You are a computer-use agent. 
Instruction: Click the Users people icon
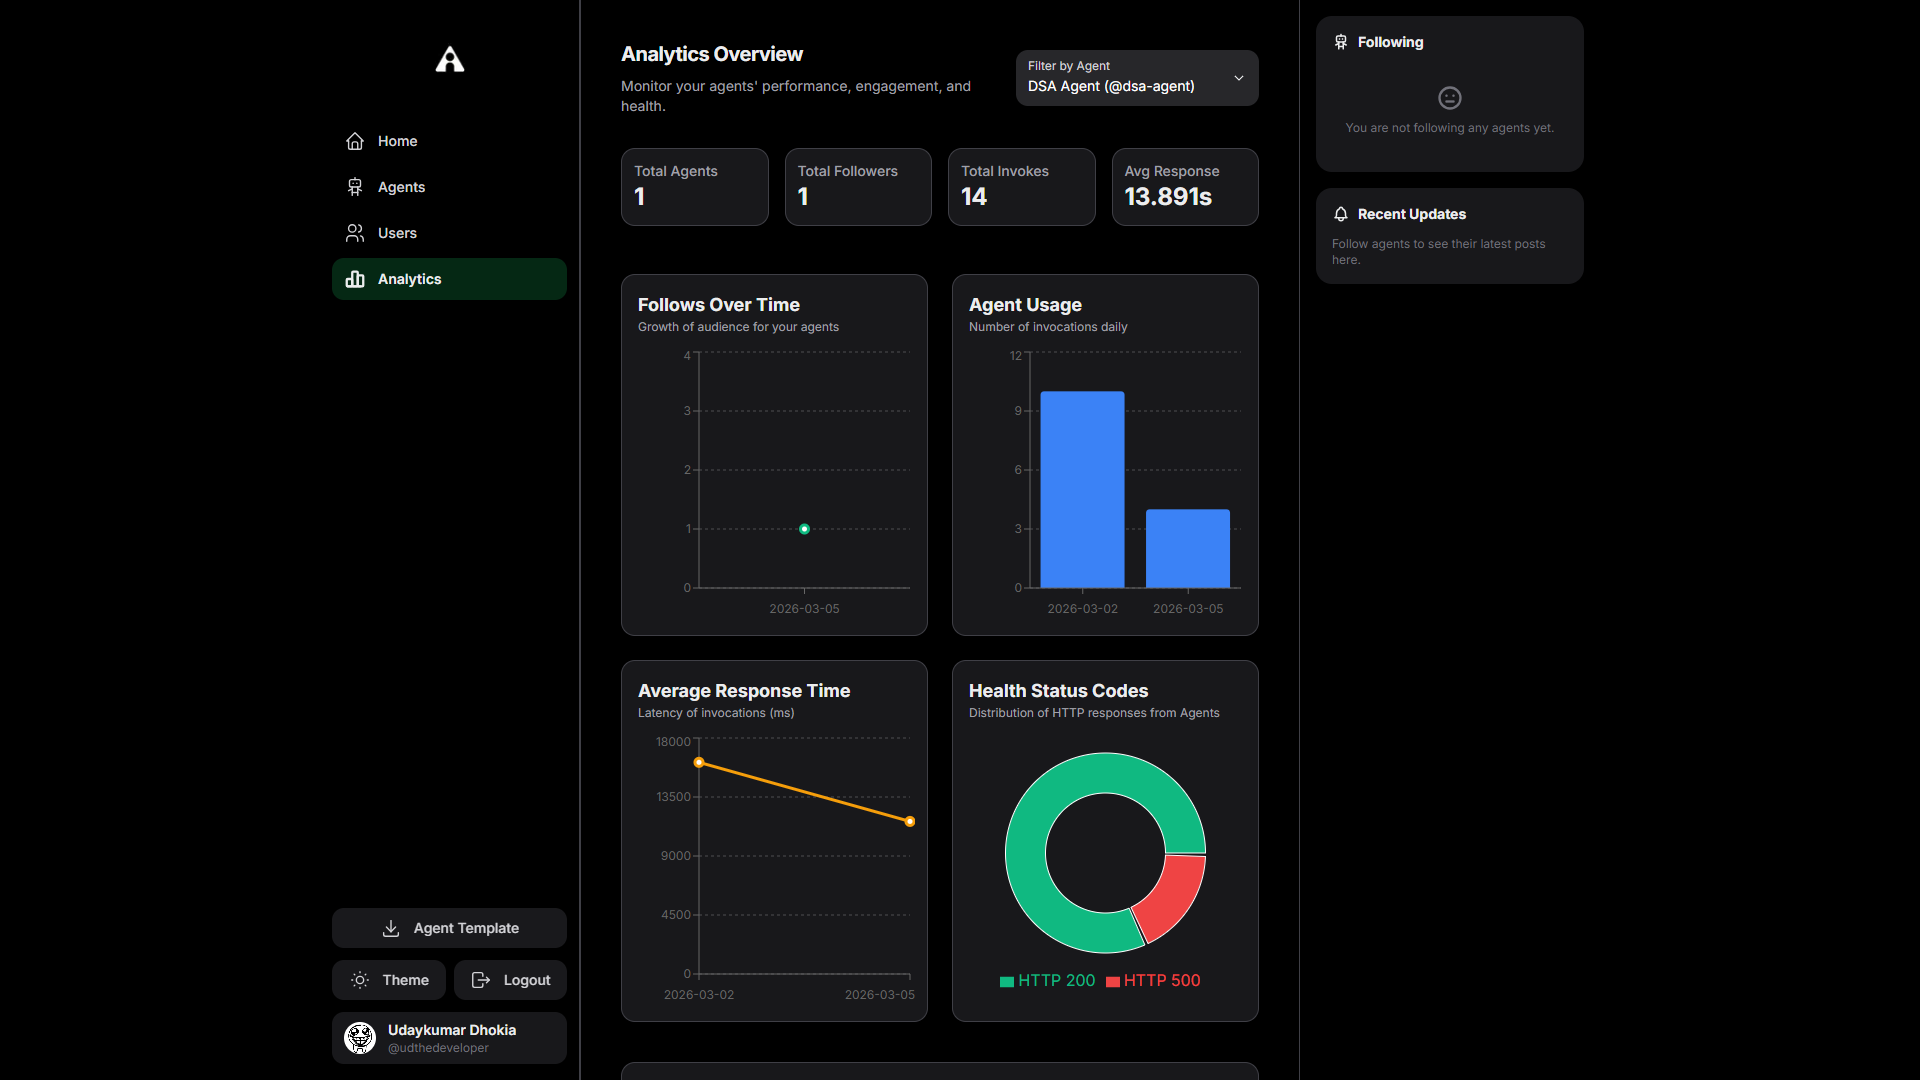(x=355, y=233)
